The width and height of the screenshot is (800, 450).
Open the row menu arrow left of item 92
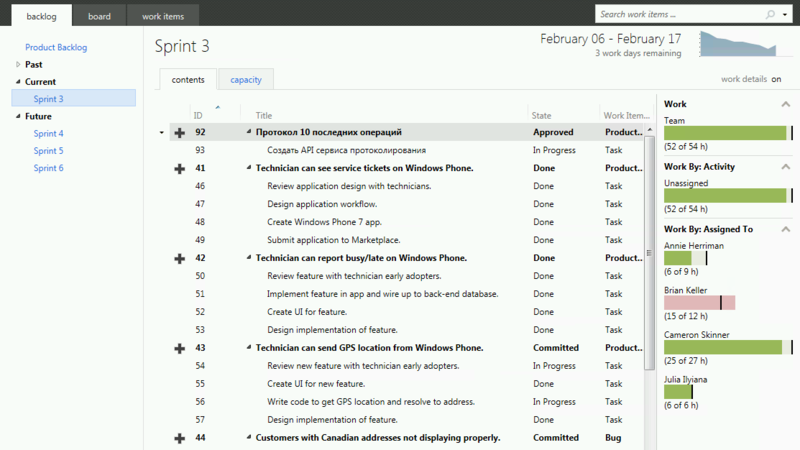tap(162, 133)
